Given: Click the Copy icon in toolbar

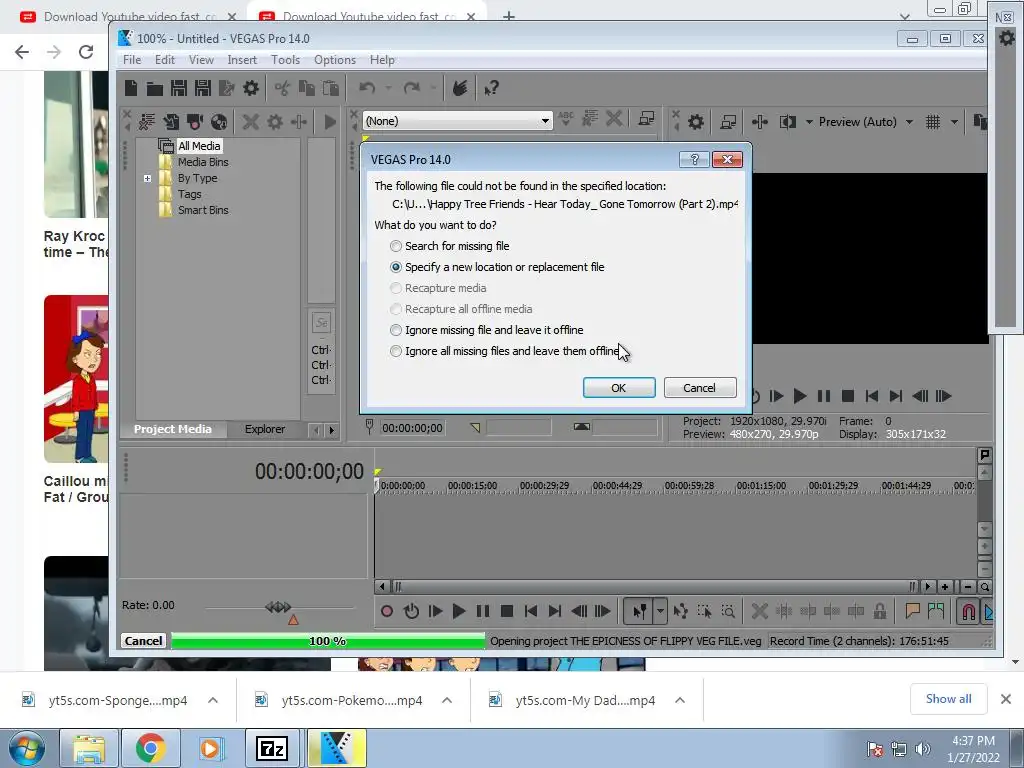Looking at the screenshot, I should tap(306, 88).
